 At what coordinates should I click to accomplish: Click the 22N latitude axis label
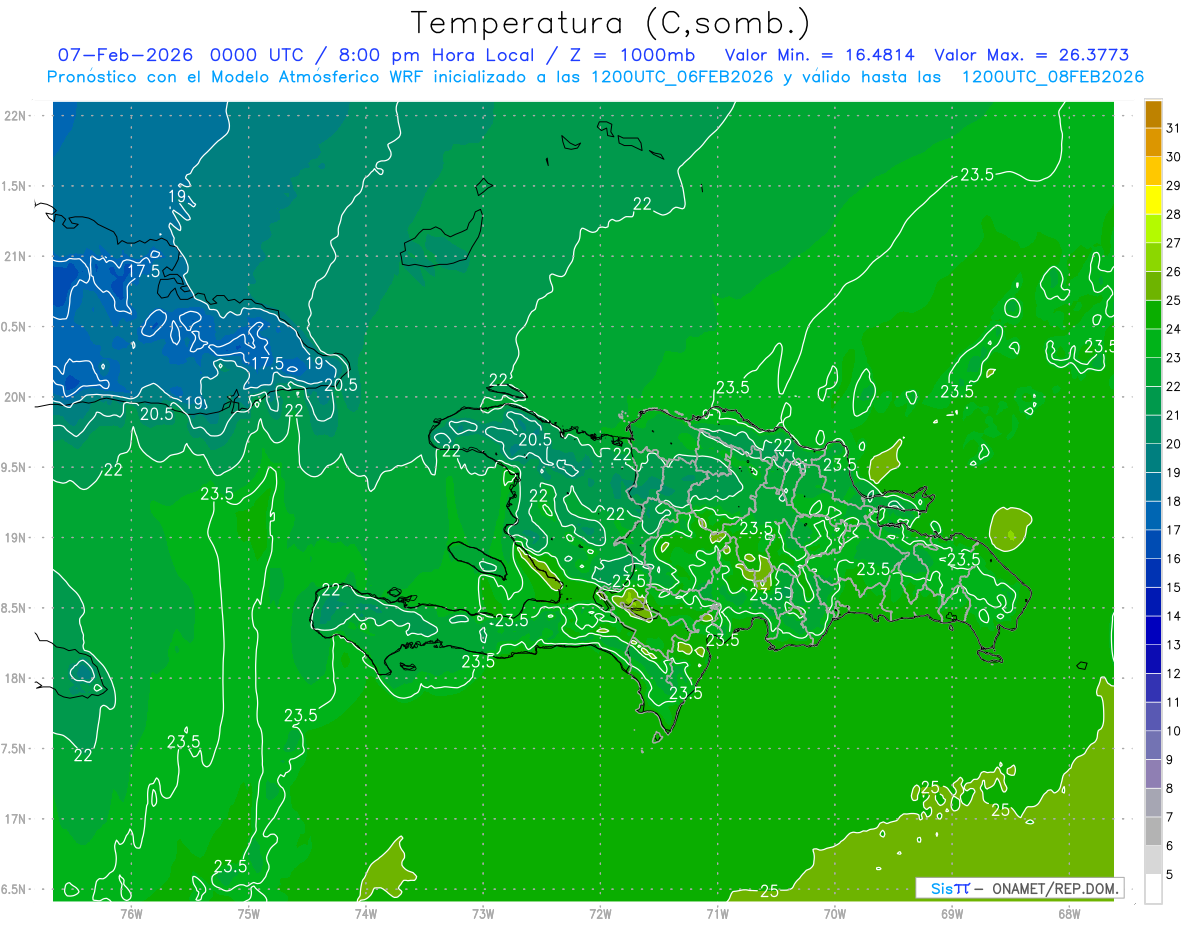point(15,115)
